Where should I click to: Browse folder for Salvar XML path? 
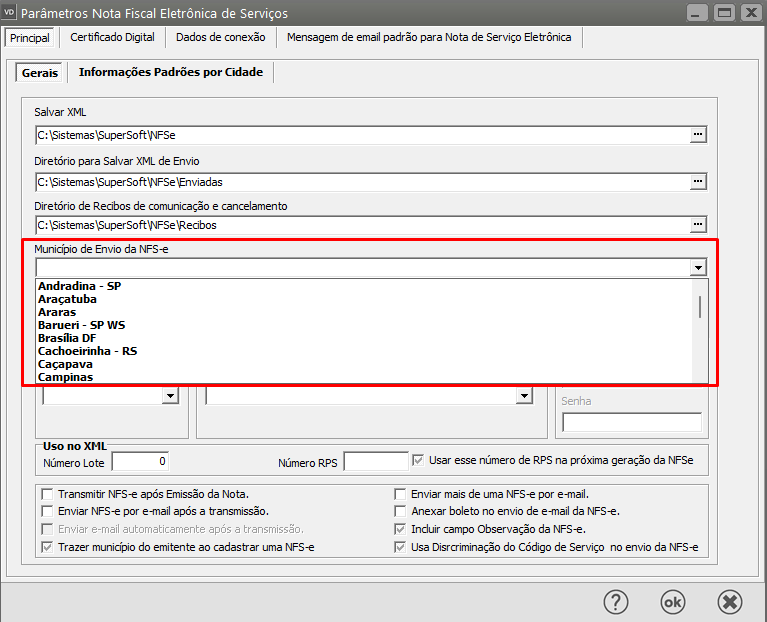coord(698,133)
